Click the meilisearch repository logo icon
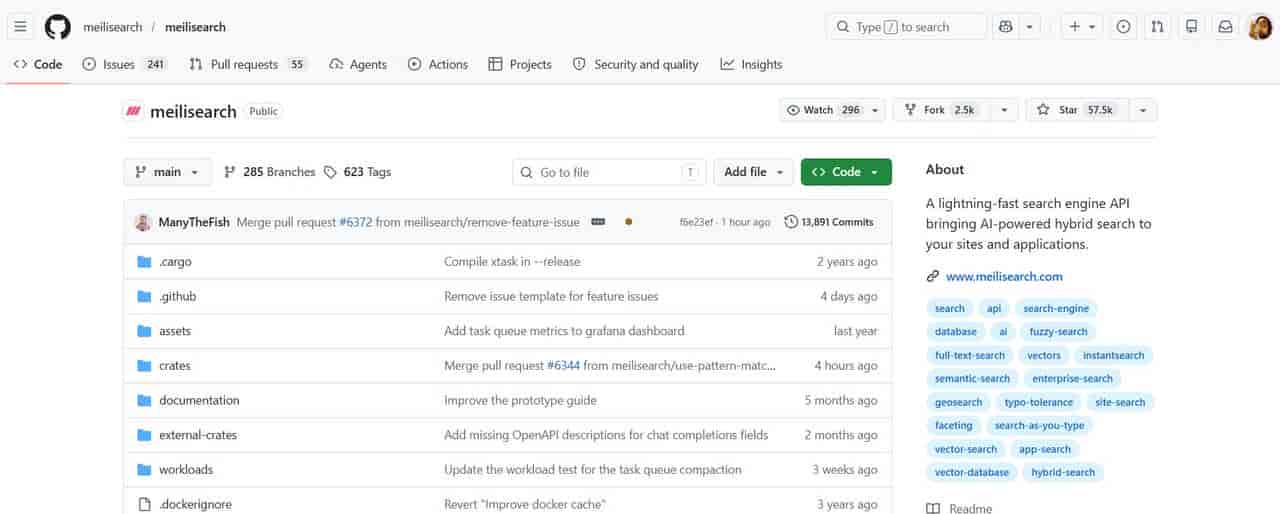The image size is (1280, 514). (x=132, y=111)
